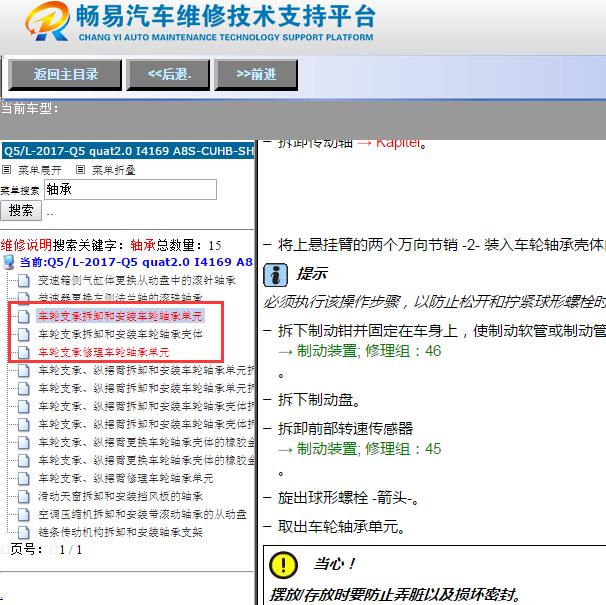Select the Q5/L-2017-Q5 quat2.0 vehicle header bar
606x605 pixels.
pos(128,151)
